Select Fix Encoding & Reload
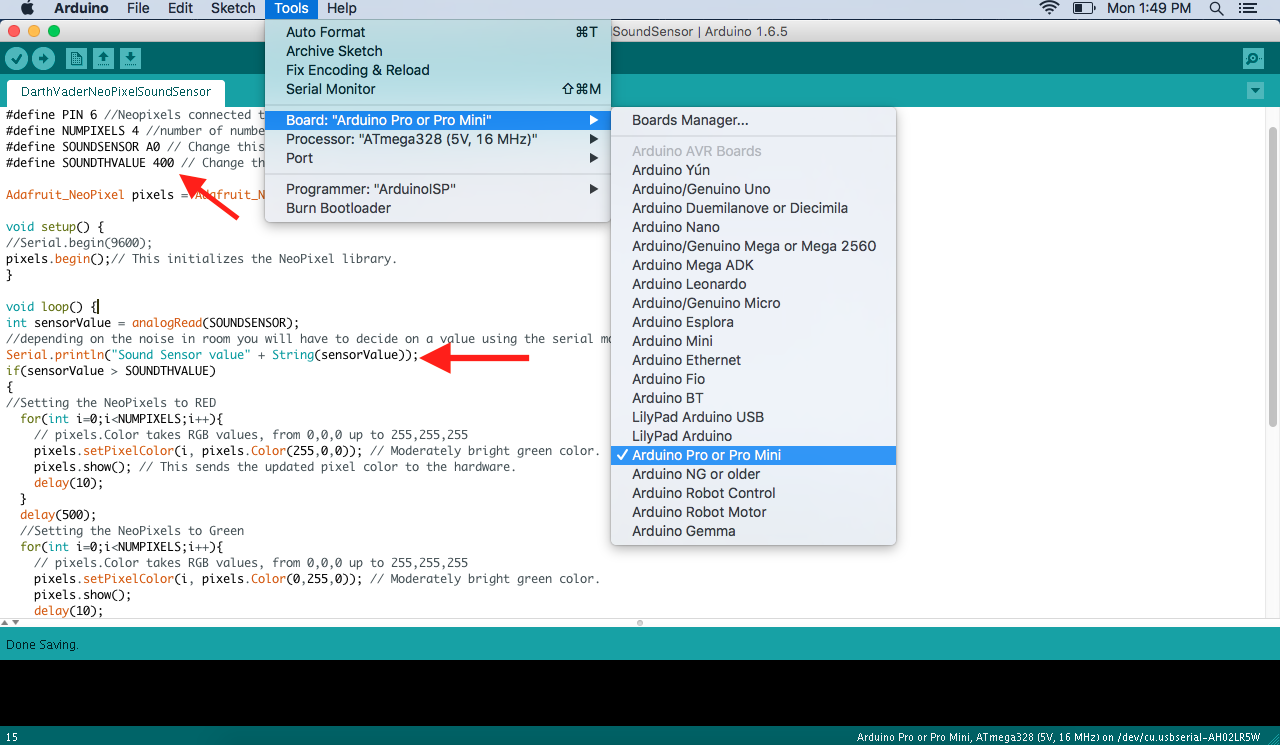Screen dimensions: 1280x745 [438, 70]
